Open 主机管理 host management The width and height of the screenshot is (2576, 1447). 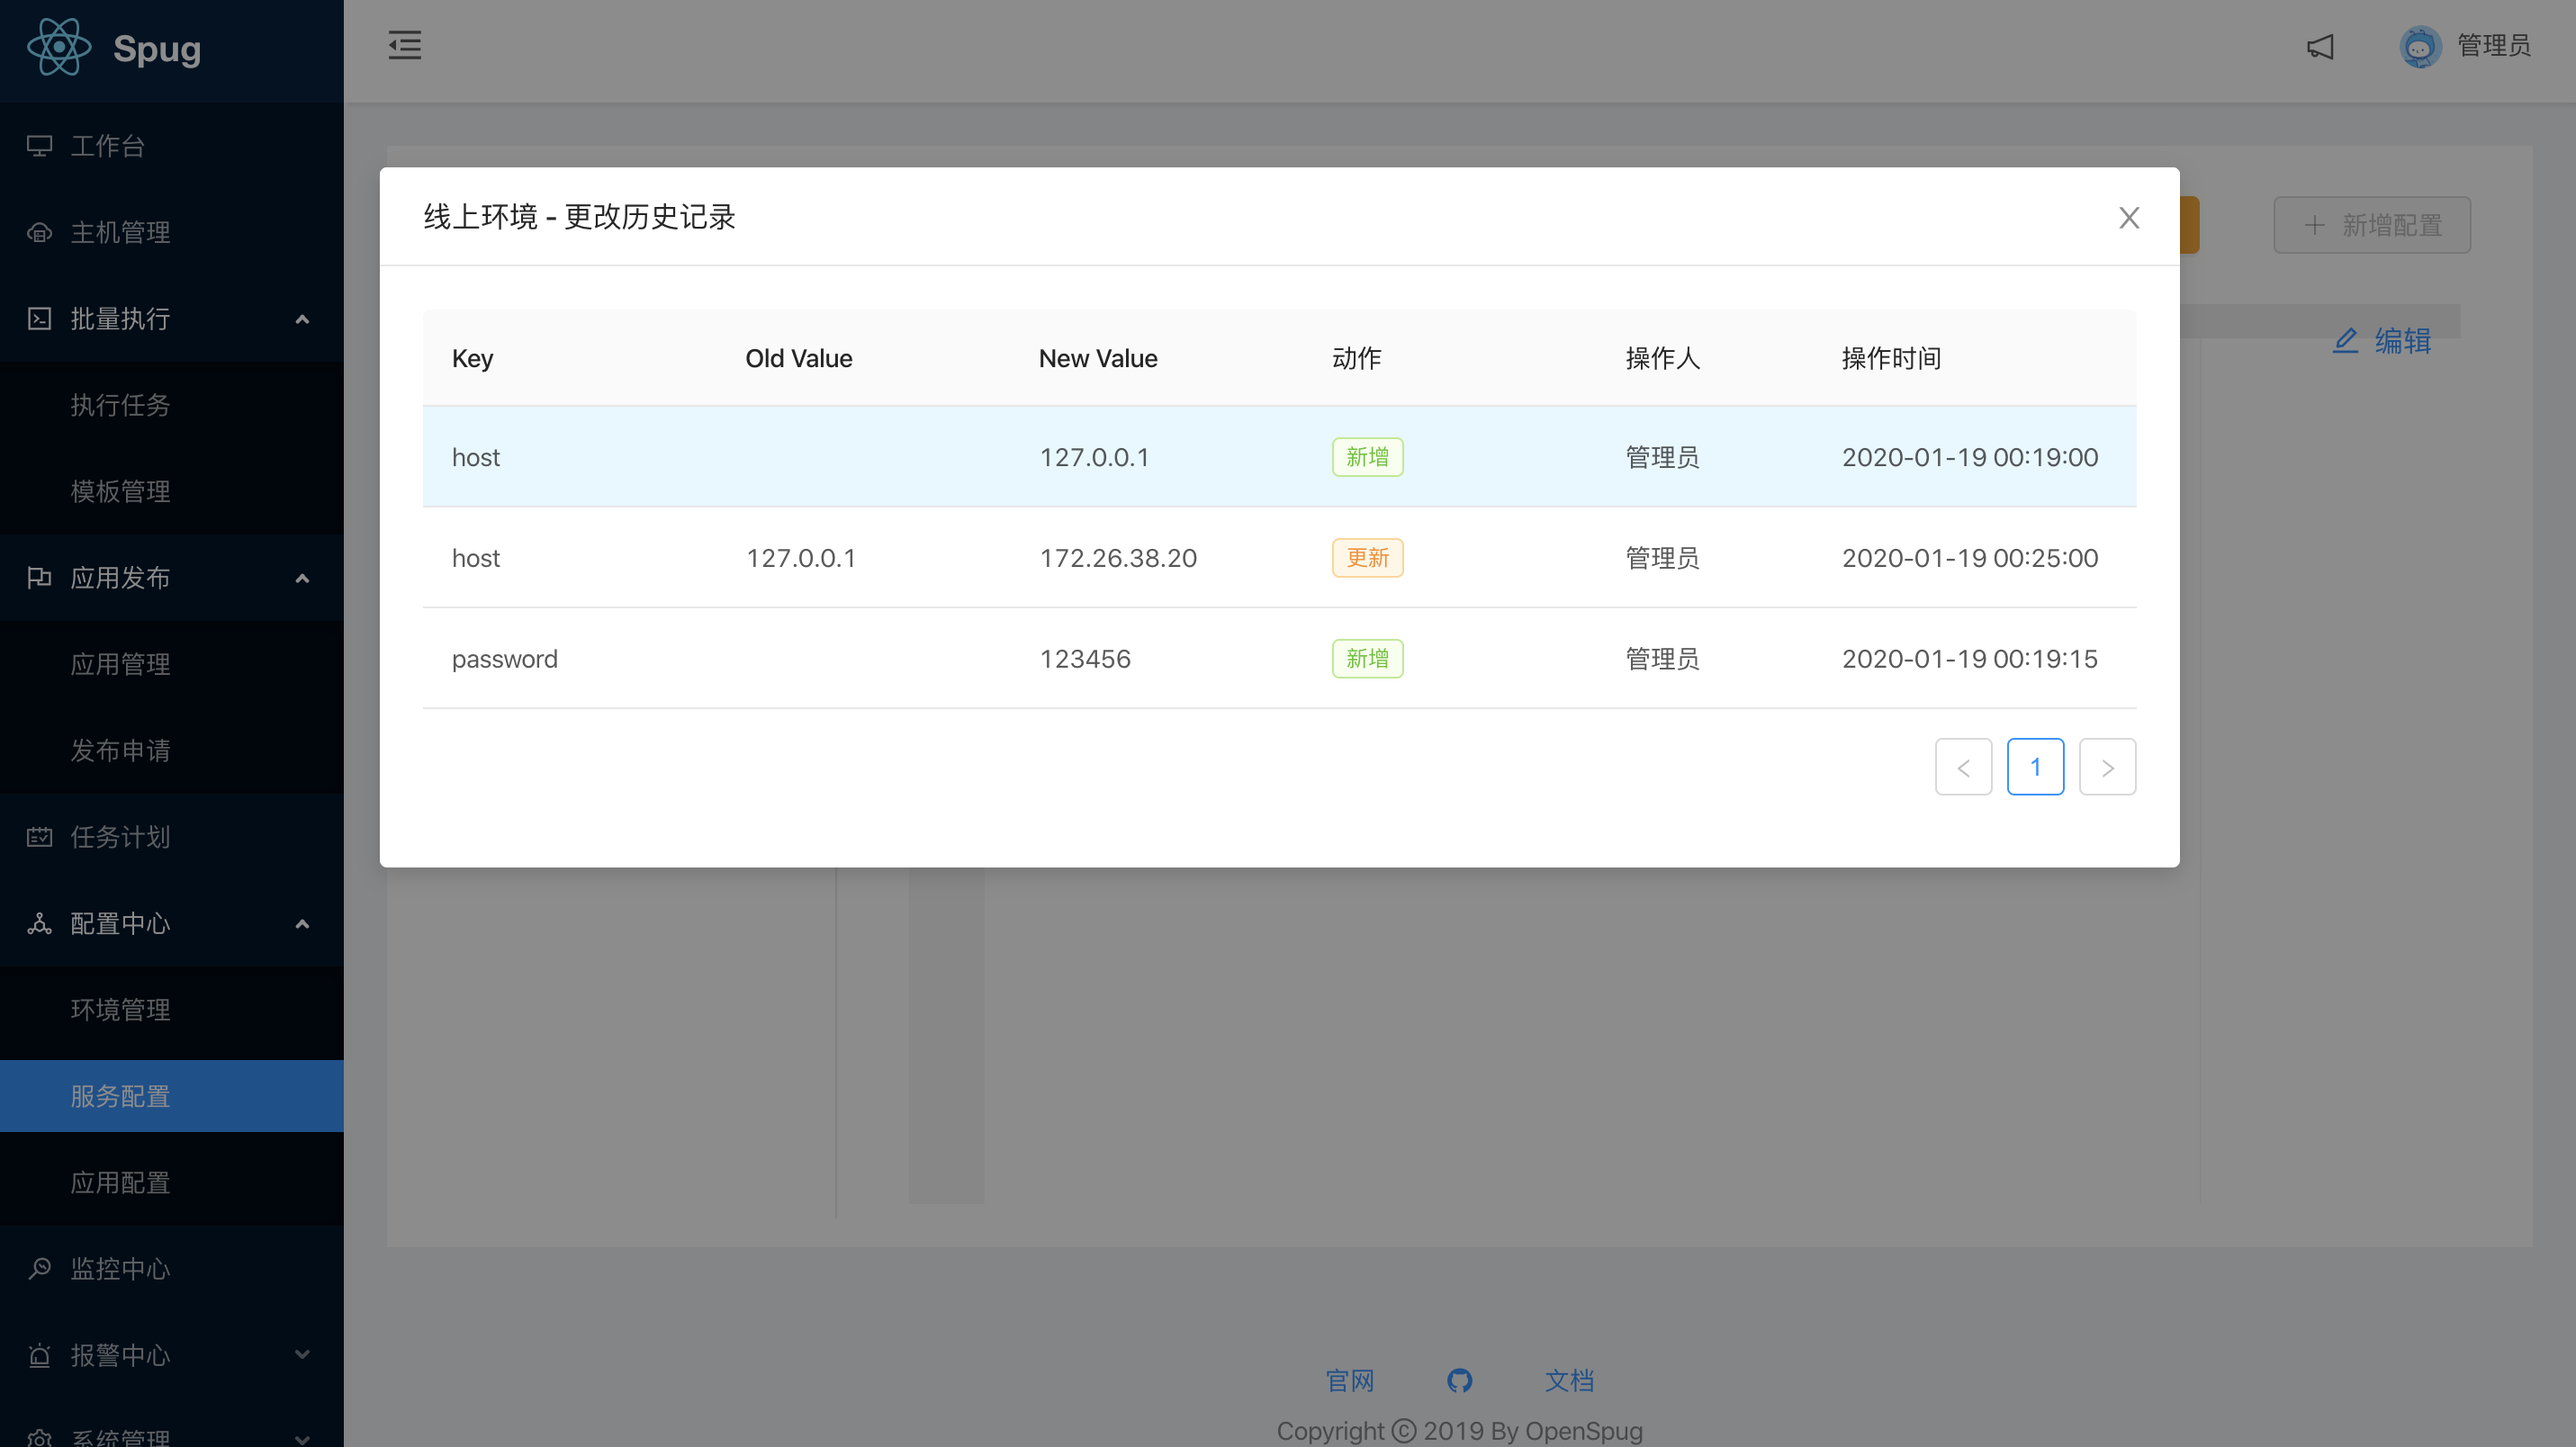coord(120,232)
